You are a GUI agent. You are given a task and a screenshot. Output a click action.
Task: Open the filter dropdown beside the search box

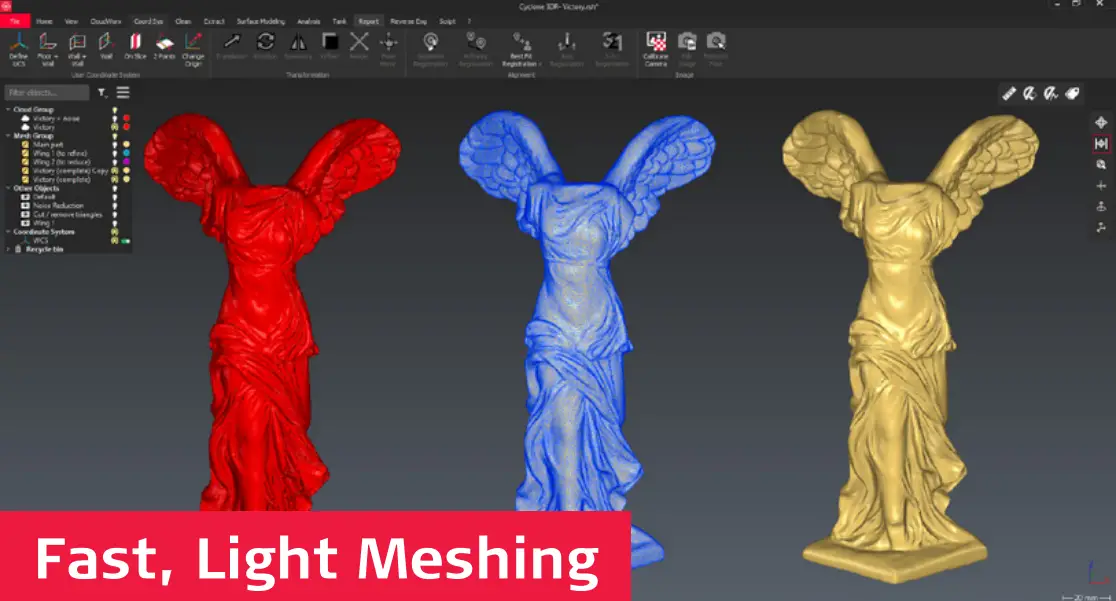(x=102, y=92)
